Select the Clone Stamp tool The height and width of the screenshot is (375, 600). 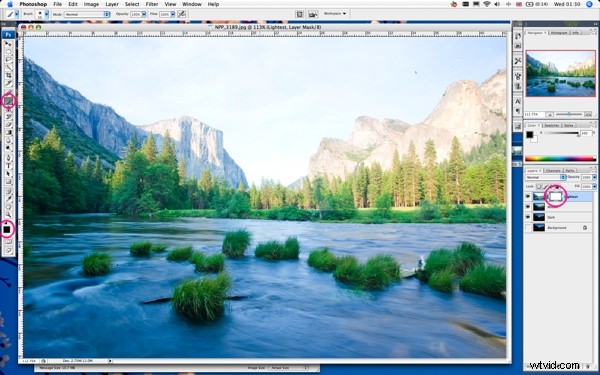[x=8, y=109]
